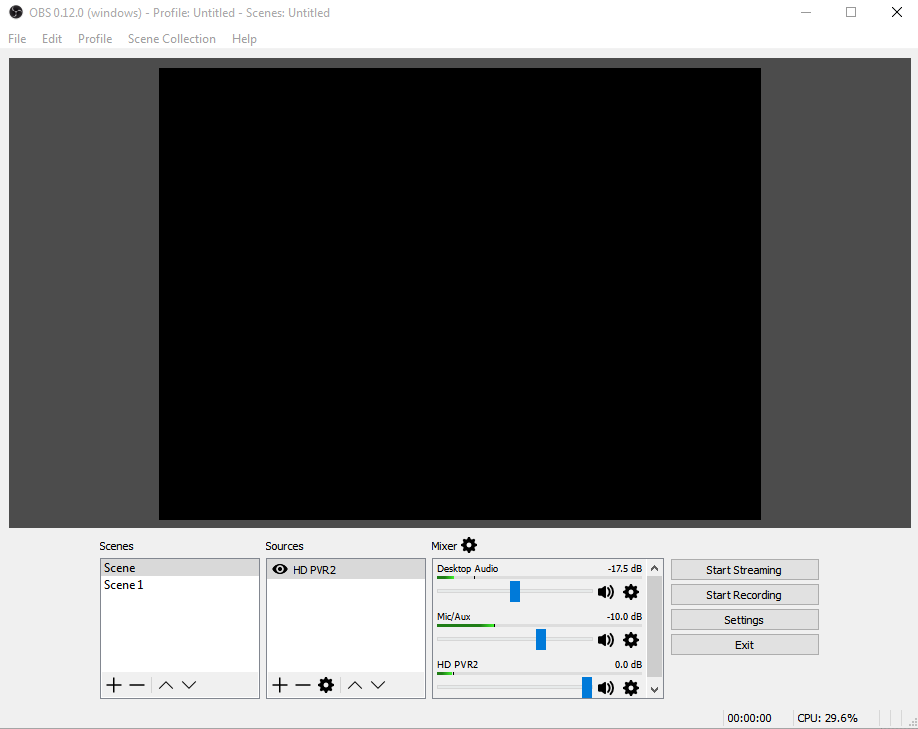Click the HD PVR2 volume slider handle
918x729 pixels.
coord(587,687)
